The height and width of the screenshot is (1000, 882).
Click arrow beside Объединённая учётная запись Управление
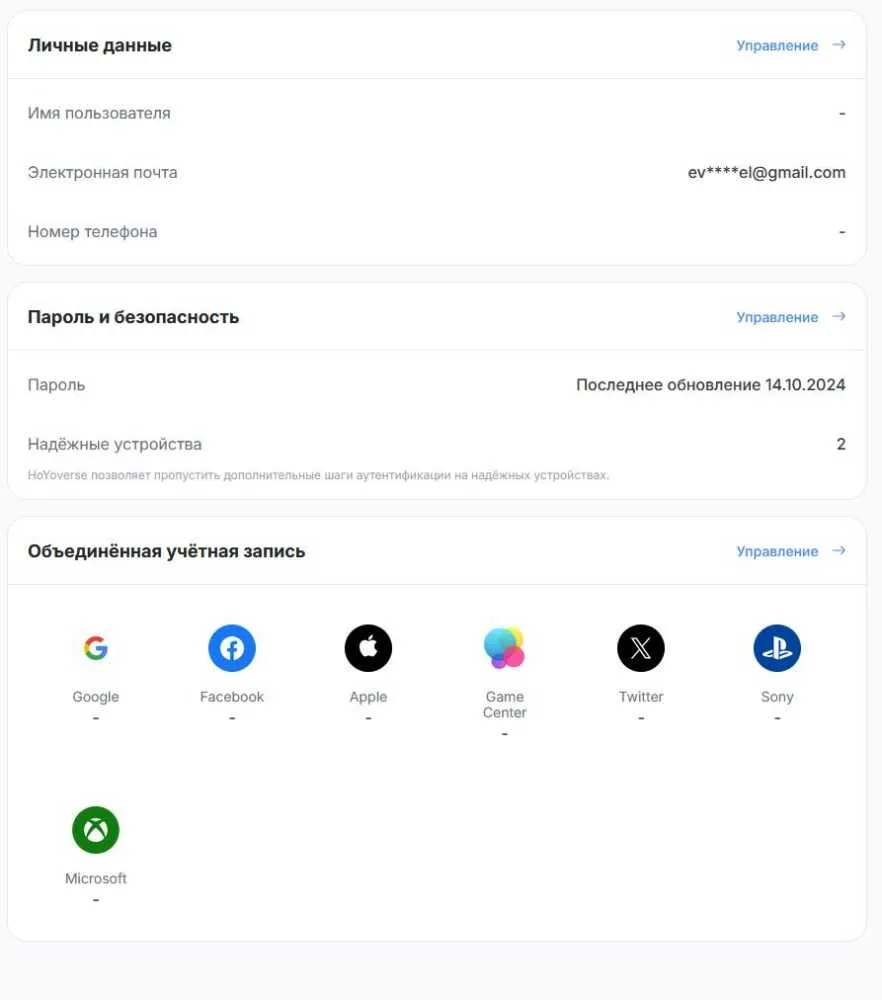(839, 550)
